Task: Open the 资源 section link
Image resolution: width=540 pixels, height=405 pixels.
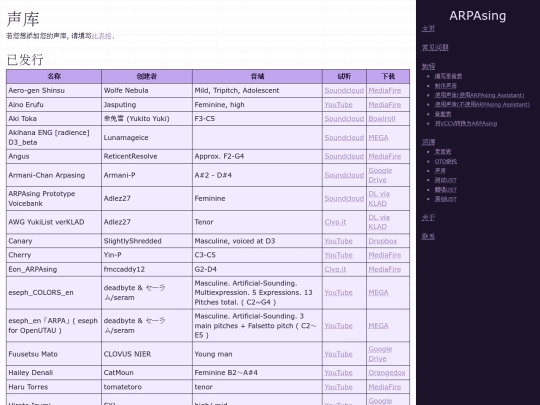Action: click(x=428, y=142)
